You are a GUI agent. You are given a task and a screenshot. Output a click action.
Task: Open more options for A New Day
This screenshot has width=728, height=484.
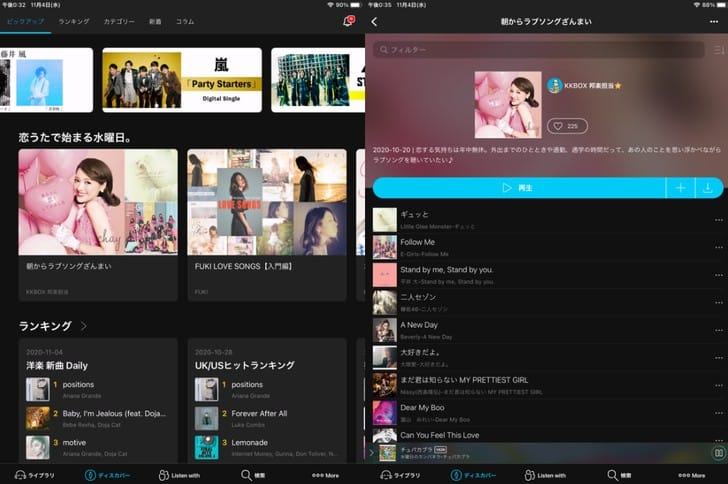point(718,330)
